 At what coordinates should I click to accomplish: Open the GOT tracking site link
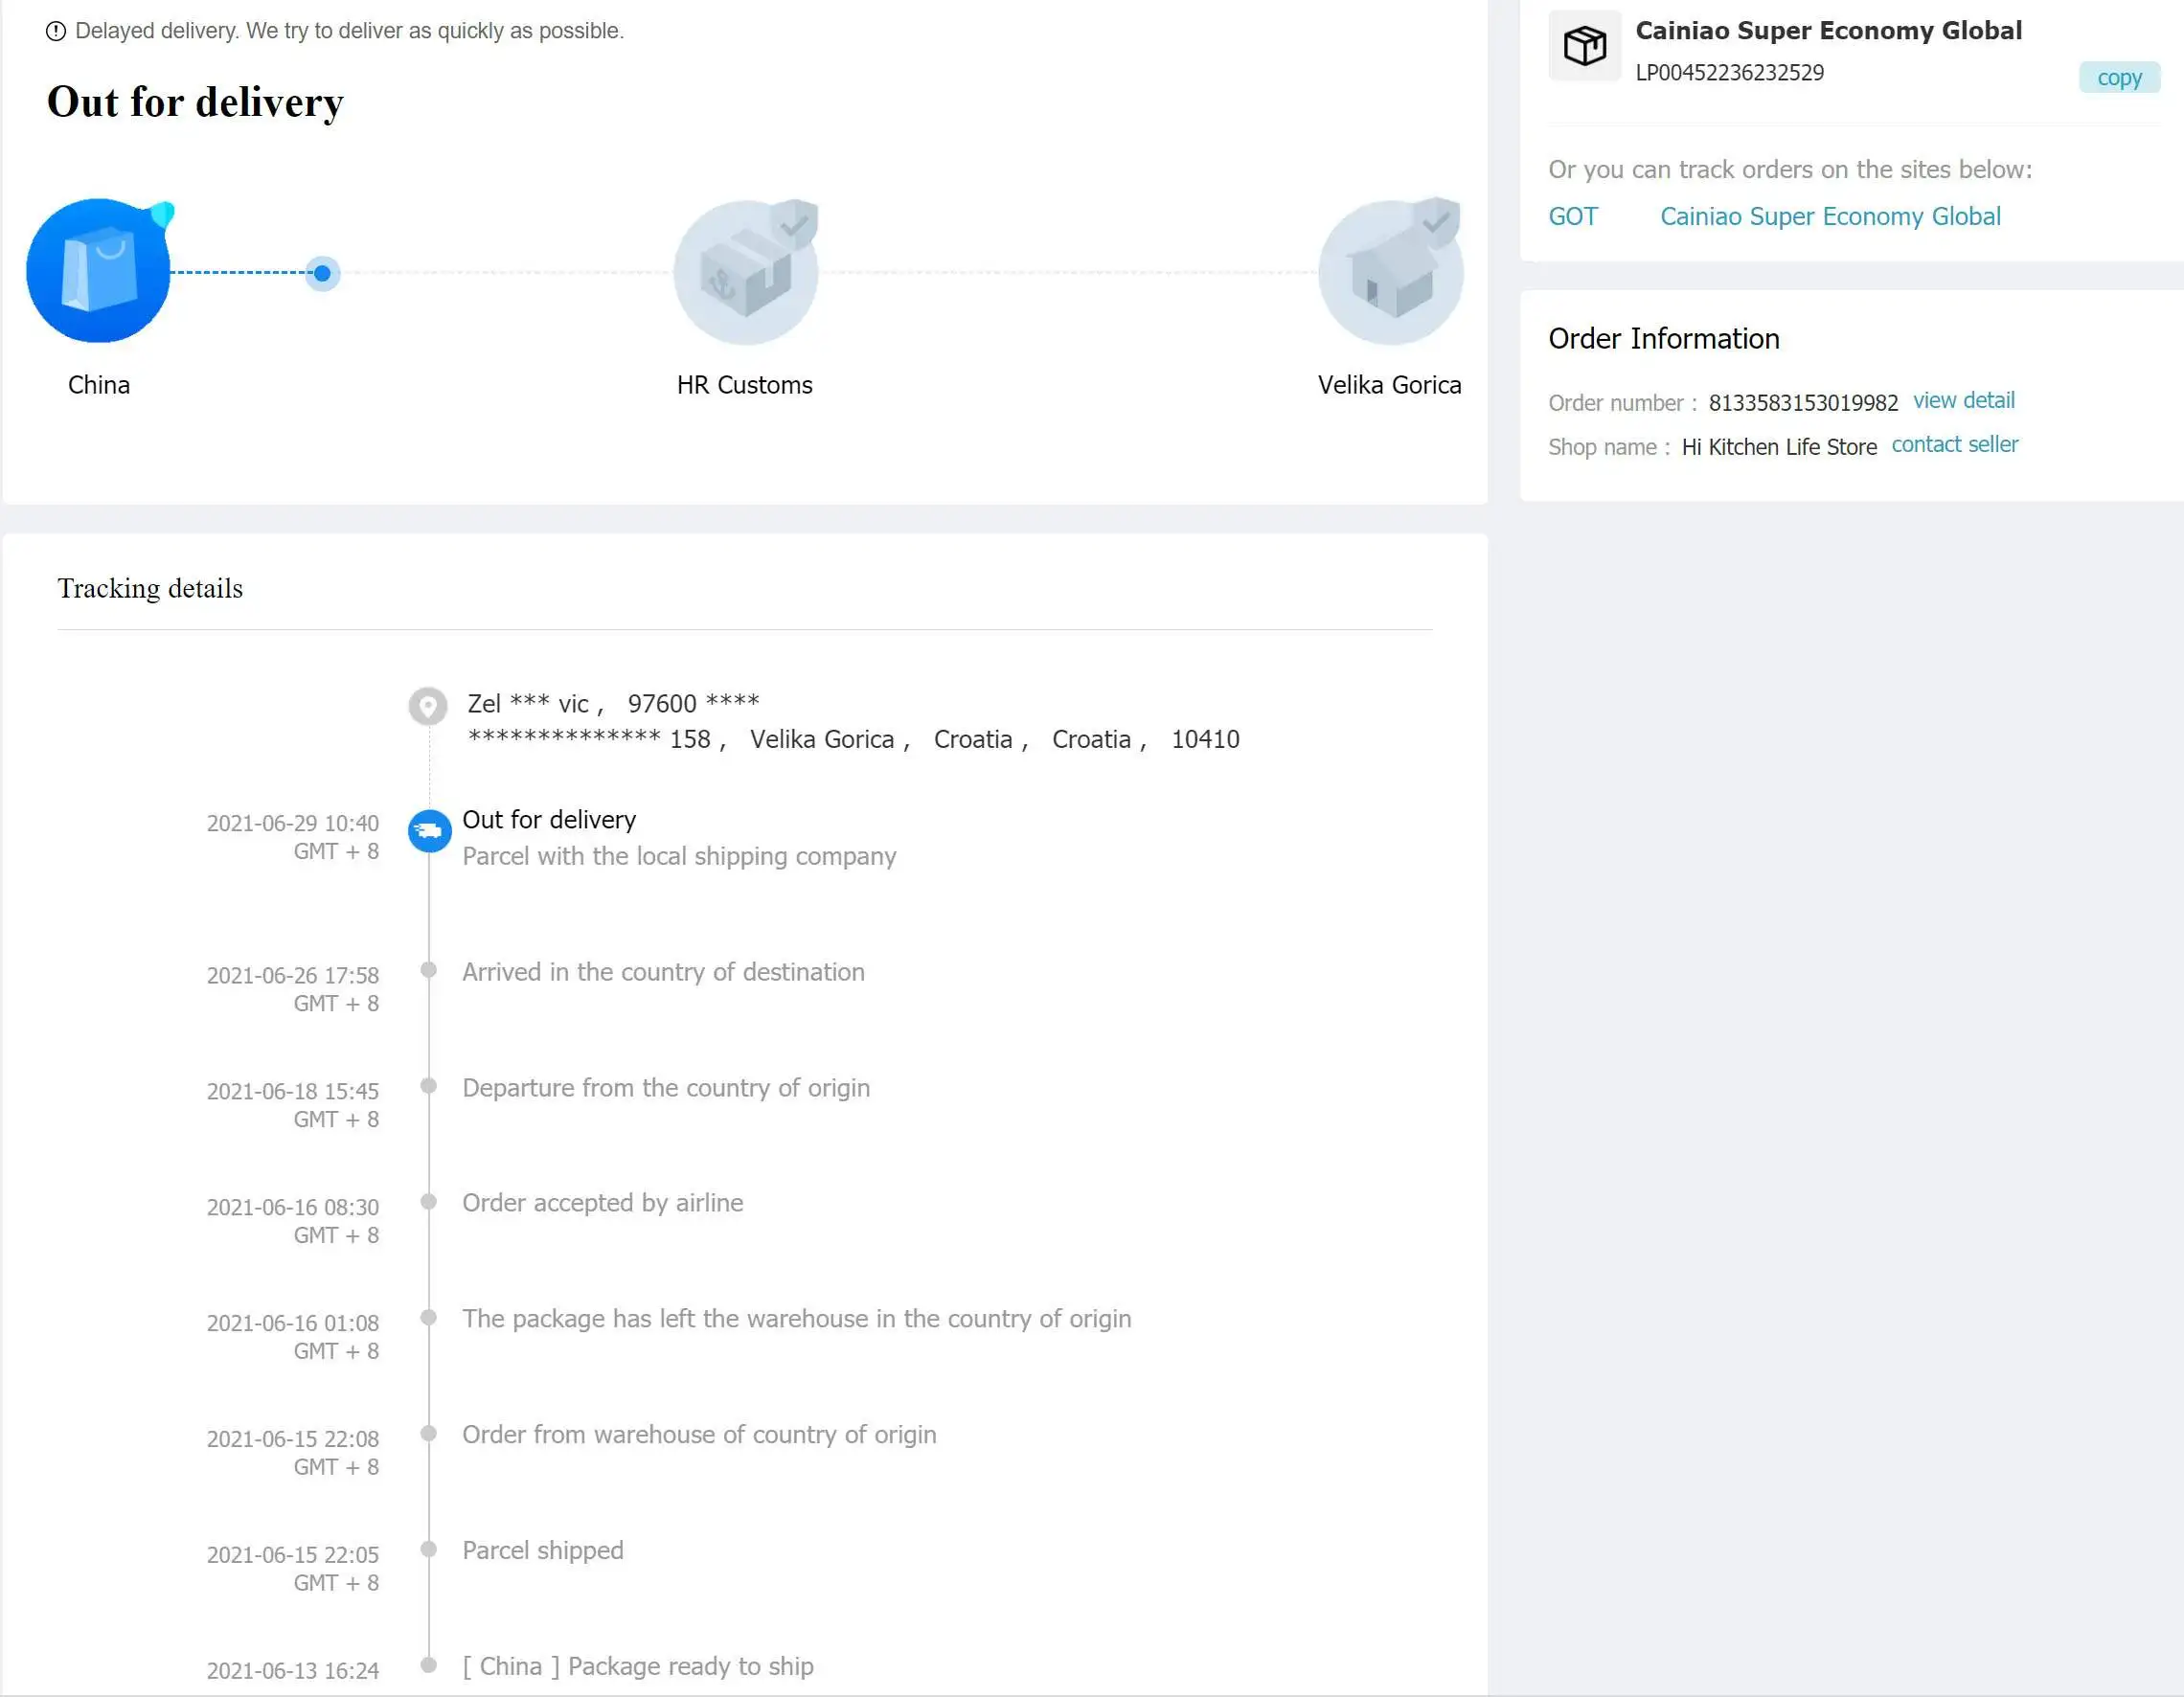click(1572, 216)
